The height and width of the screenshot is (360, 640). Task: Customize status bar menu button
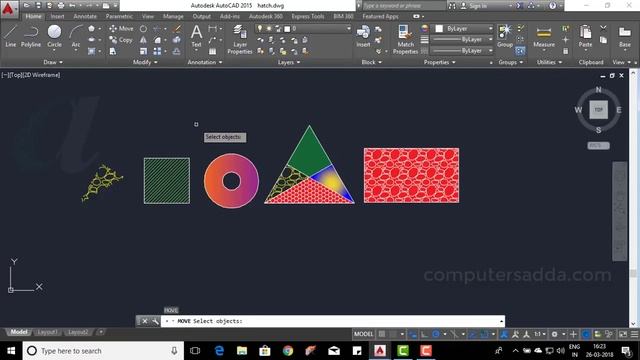[x=634, y=334]
